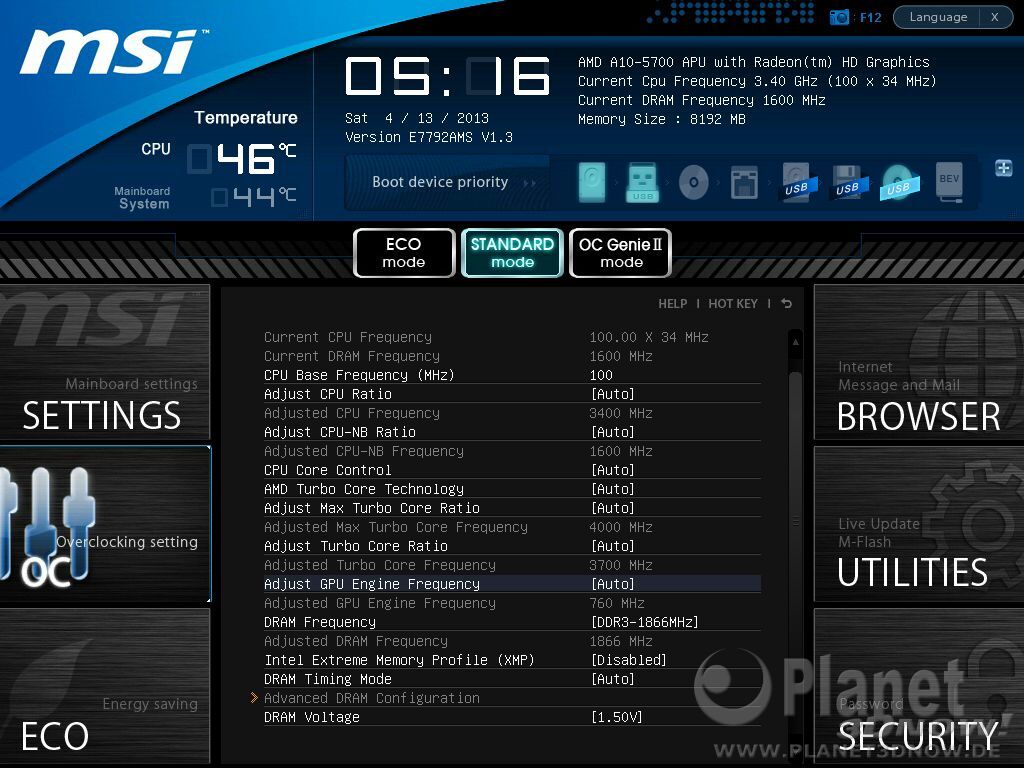Select the CPU Core Control label
Image resolution: width=1024 pixels, height=768 pixels.
pyautogui.click(x=328, y=470)
